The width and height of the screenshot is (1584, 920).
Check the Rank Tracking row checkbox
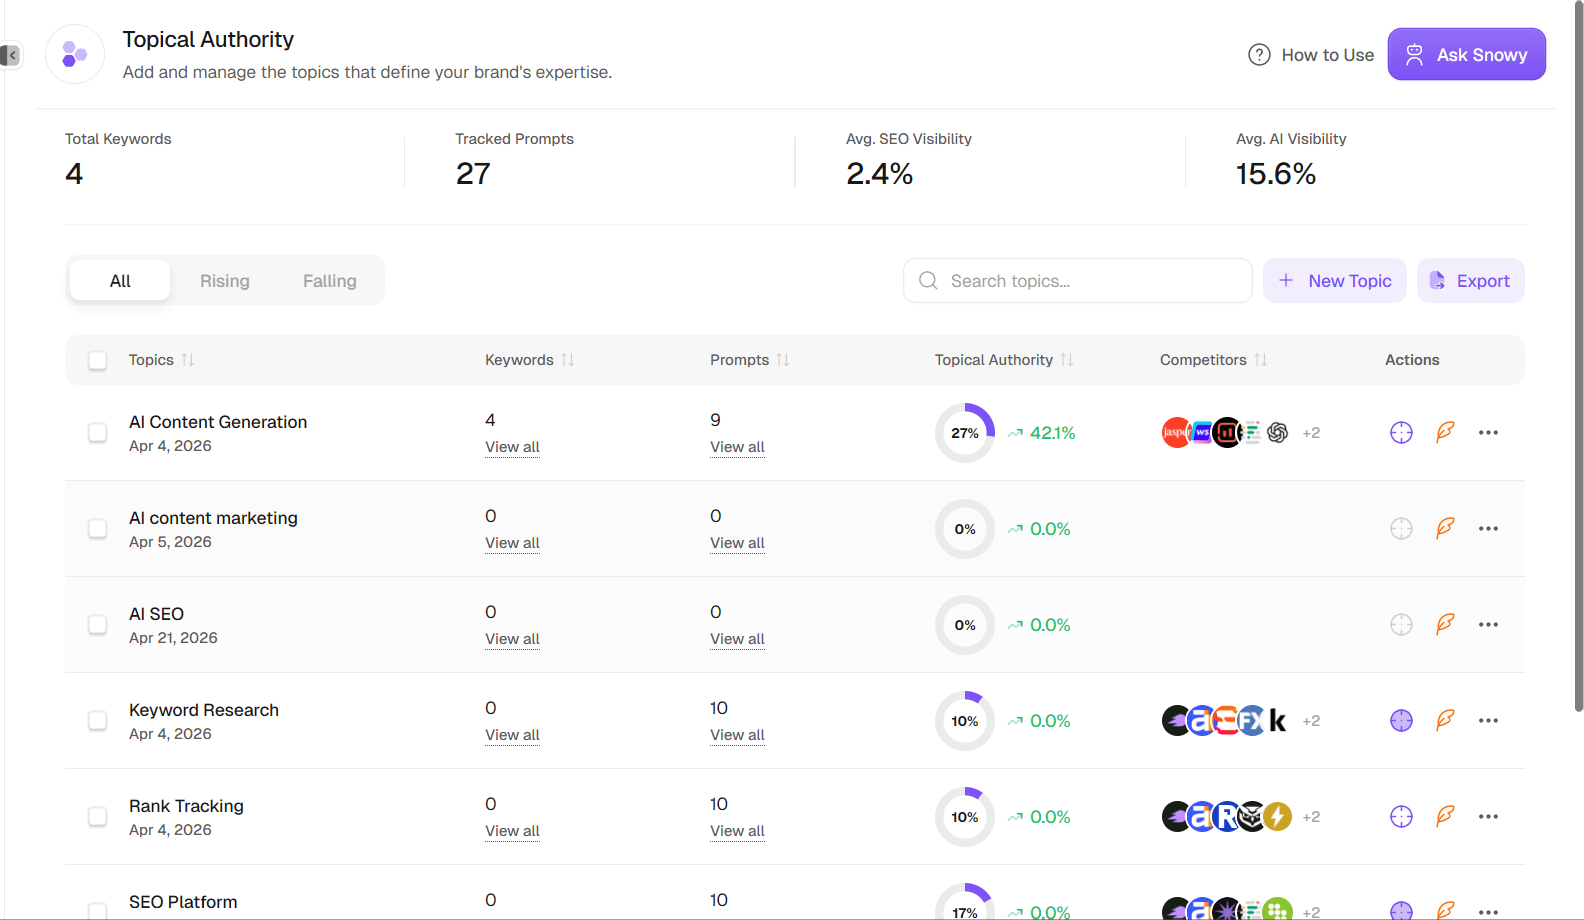pyautogui.click(x=97, y=816)
